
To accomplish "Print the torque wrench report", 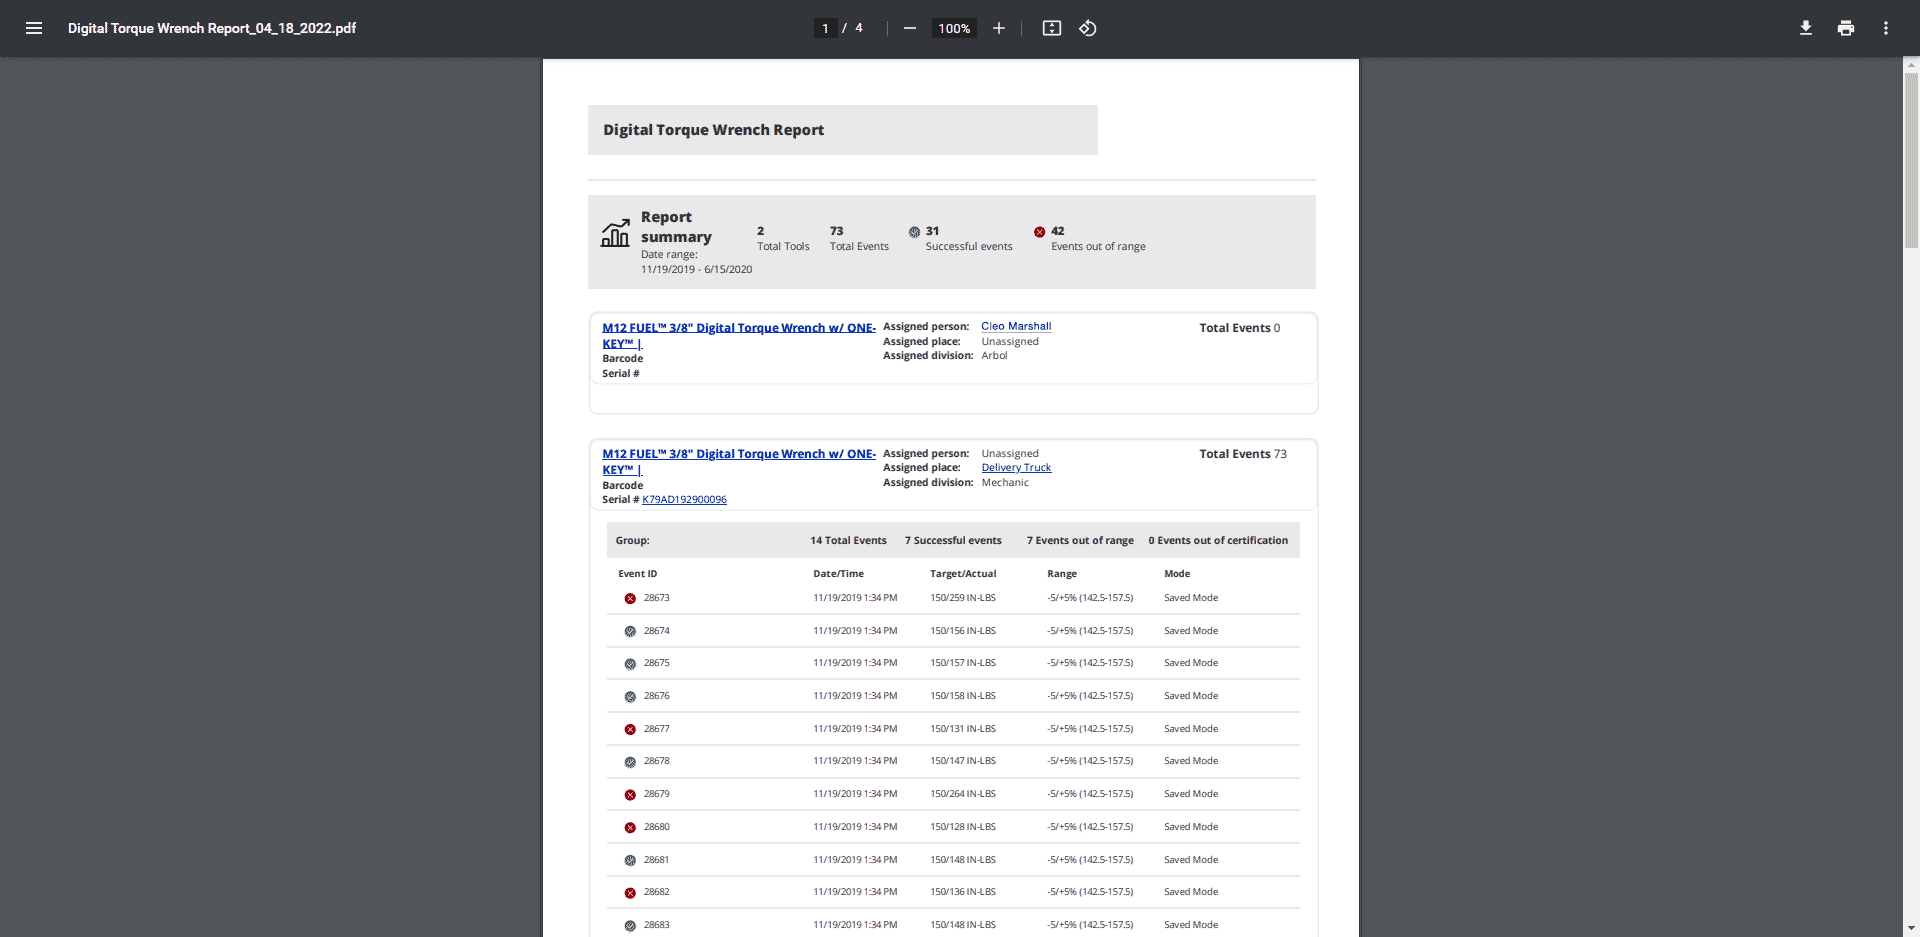I will point(1845,28).
